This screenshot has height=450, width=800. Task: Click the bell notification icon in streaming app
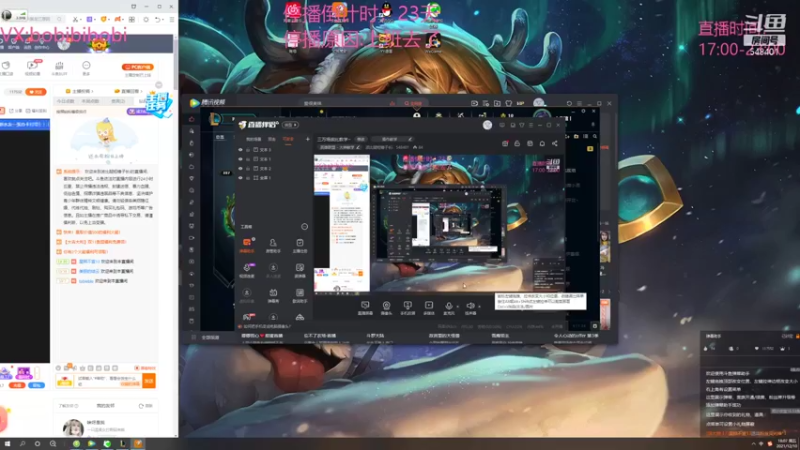(542, 144)
